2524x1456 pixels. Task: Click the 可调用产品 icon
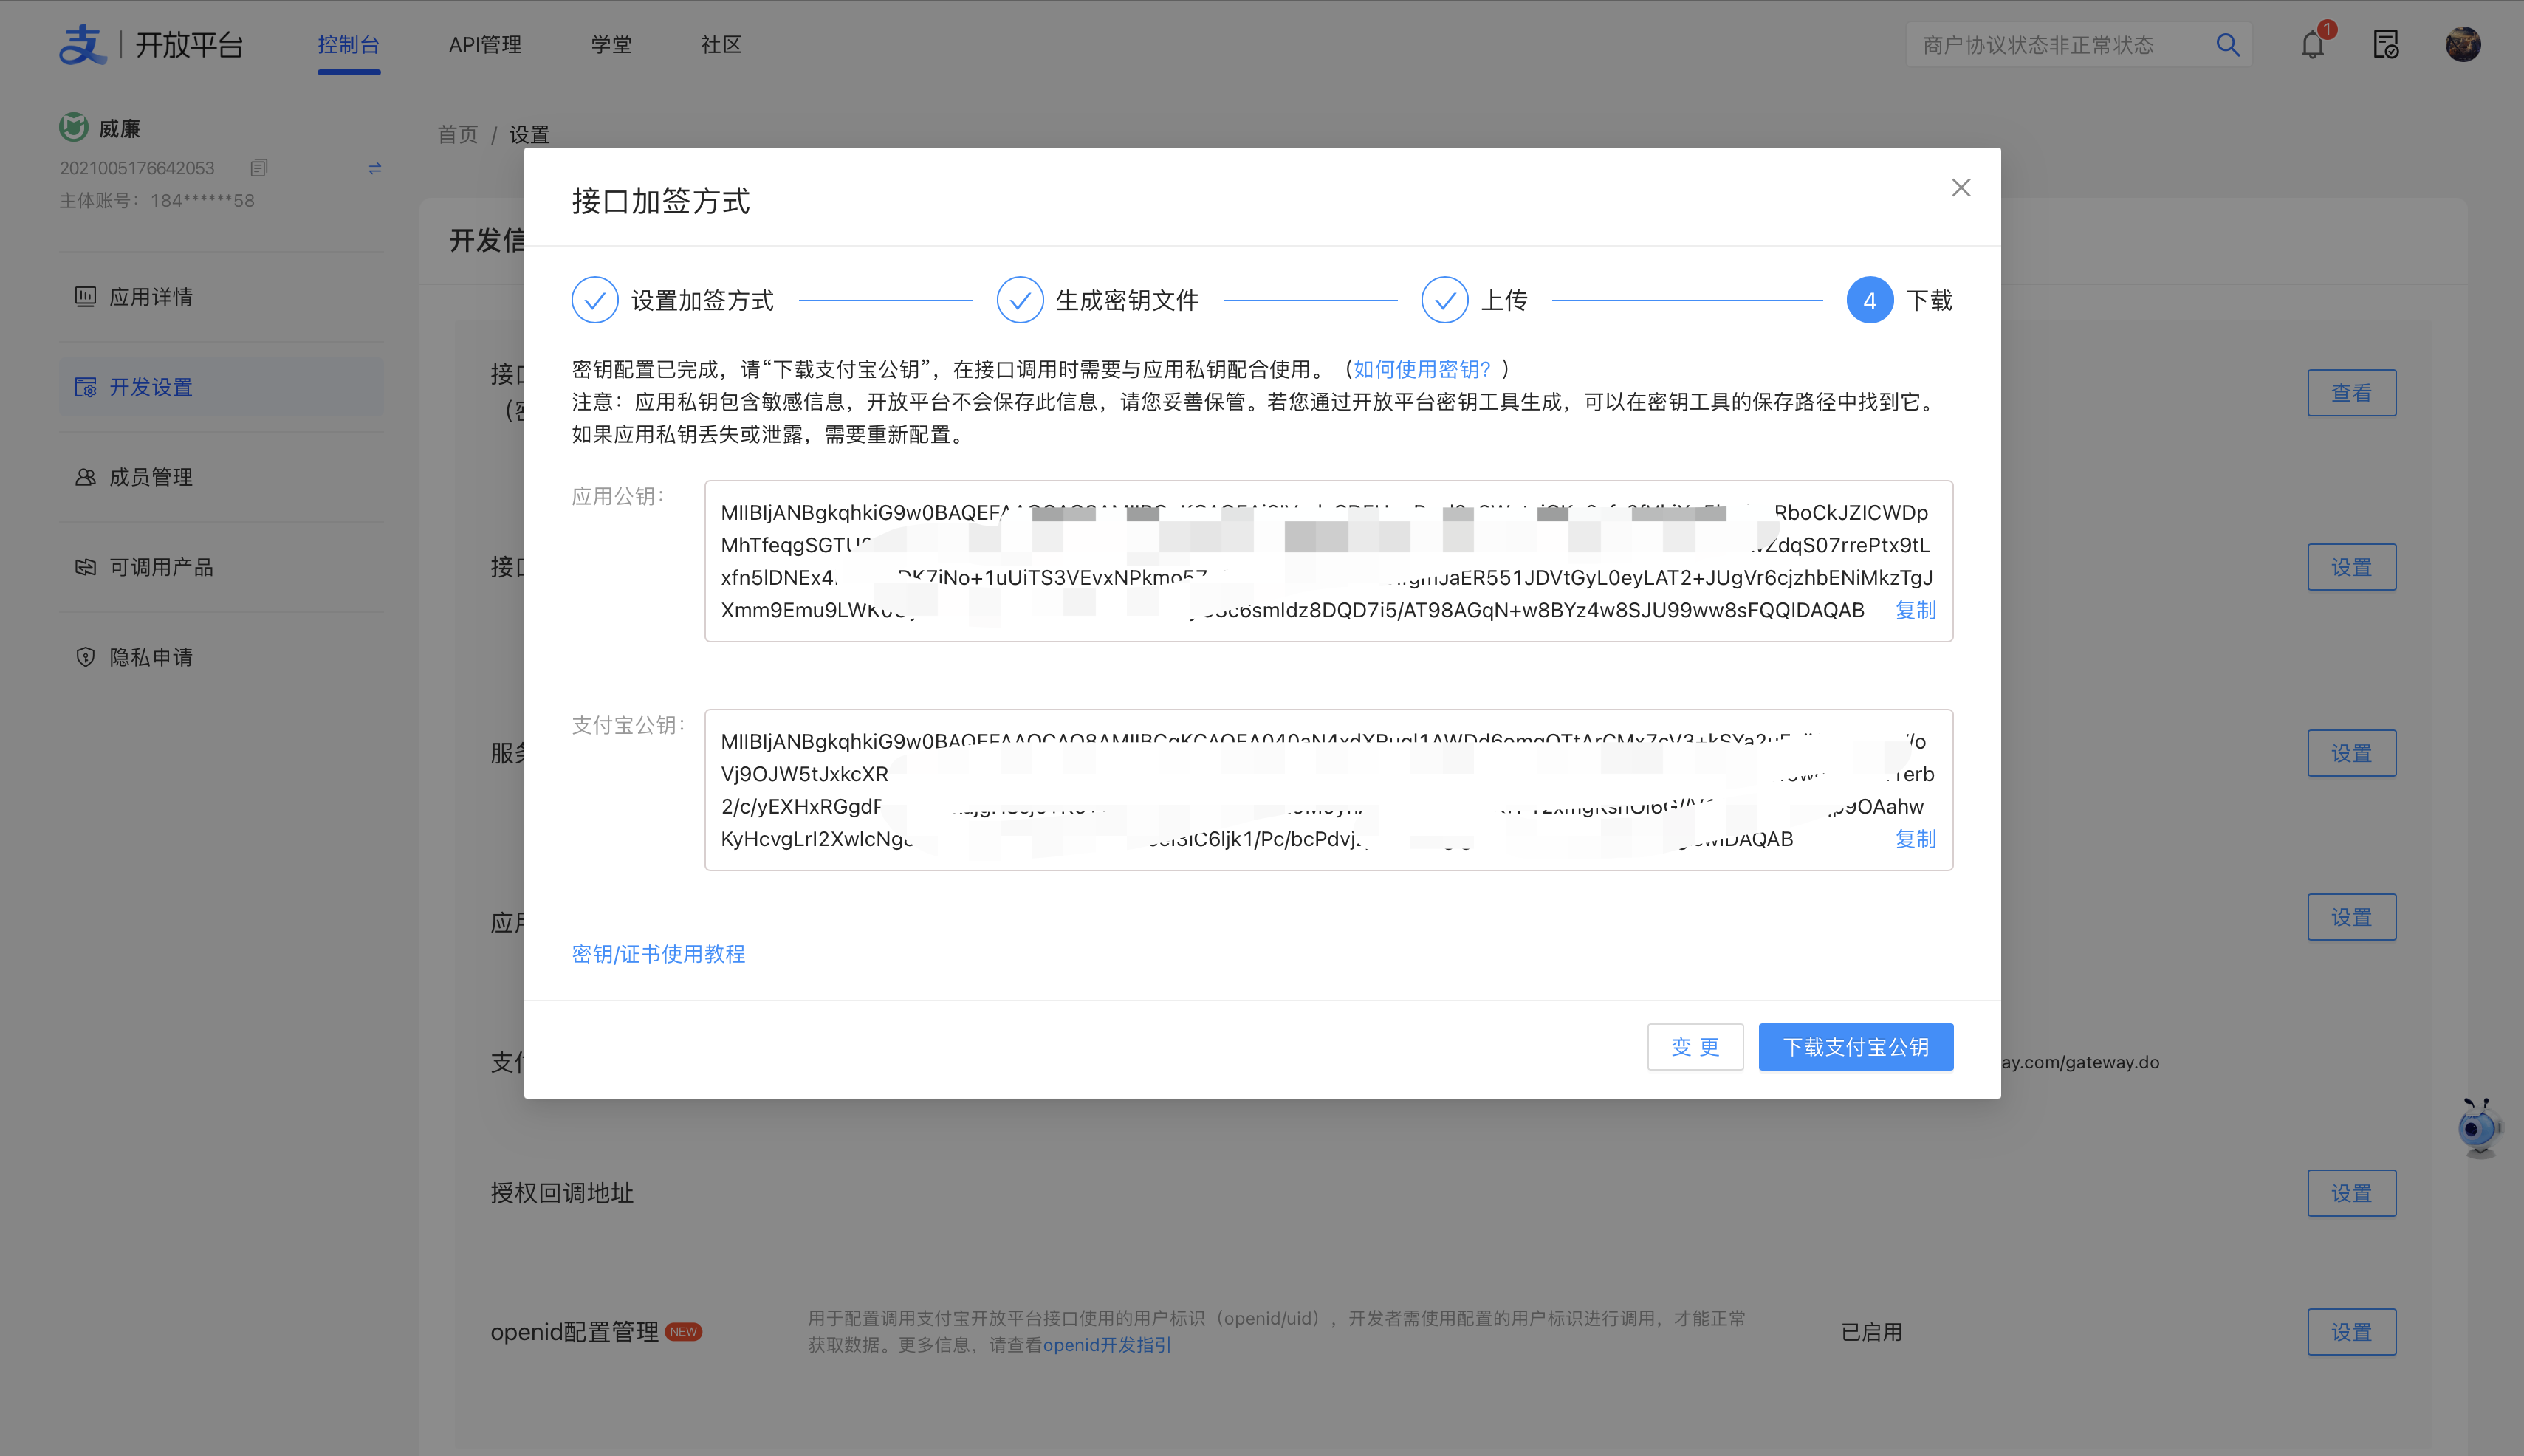coord(85,567)
